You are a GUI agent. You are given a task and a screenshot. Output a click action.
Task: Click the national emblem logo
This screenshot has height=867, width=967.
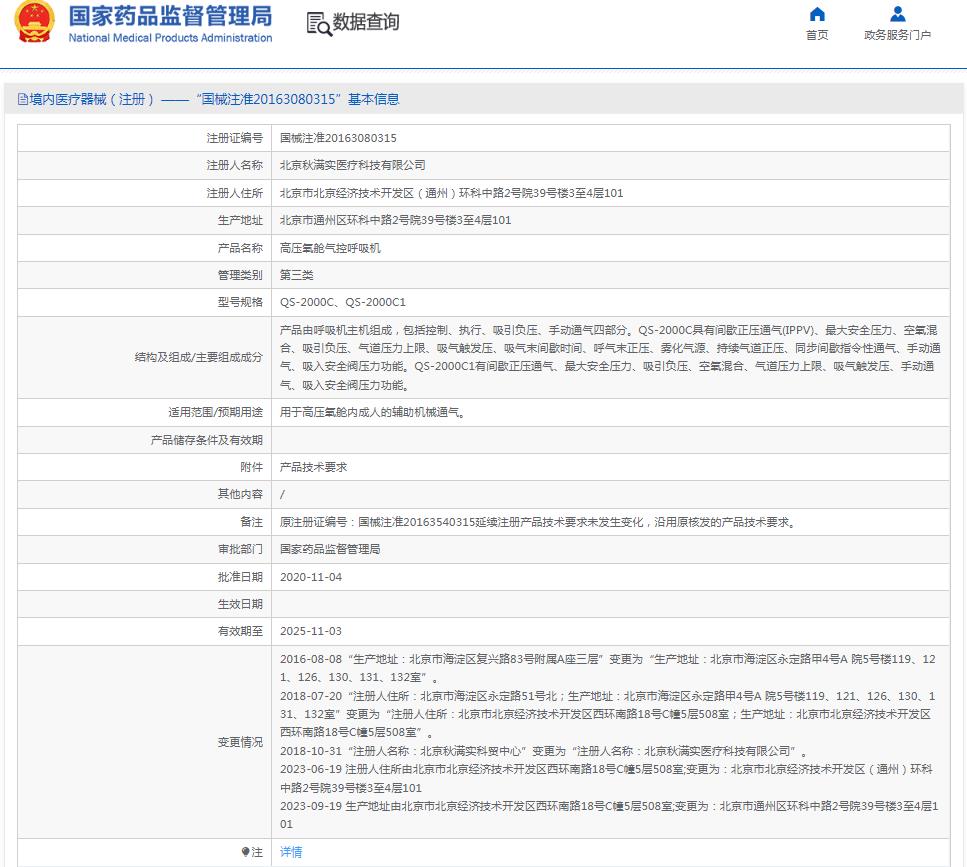[35, 22]
